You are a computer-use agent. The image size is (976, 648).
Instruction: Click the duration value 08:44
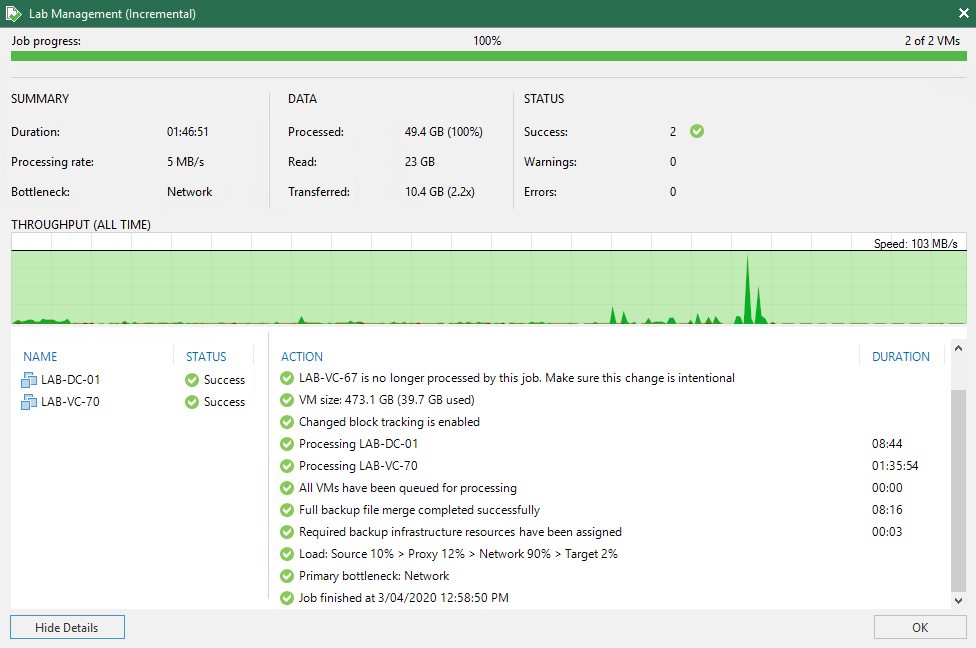[887, 444]
